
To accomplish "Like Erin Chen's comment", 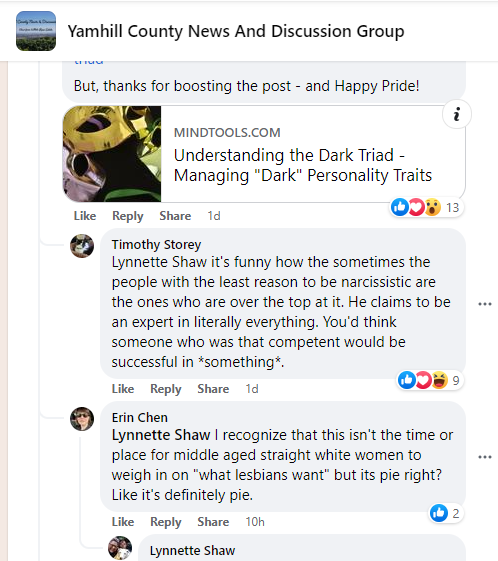I will pyautogui.click(x=123, y=522).
